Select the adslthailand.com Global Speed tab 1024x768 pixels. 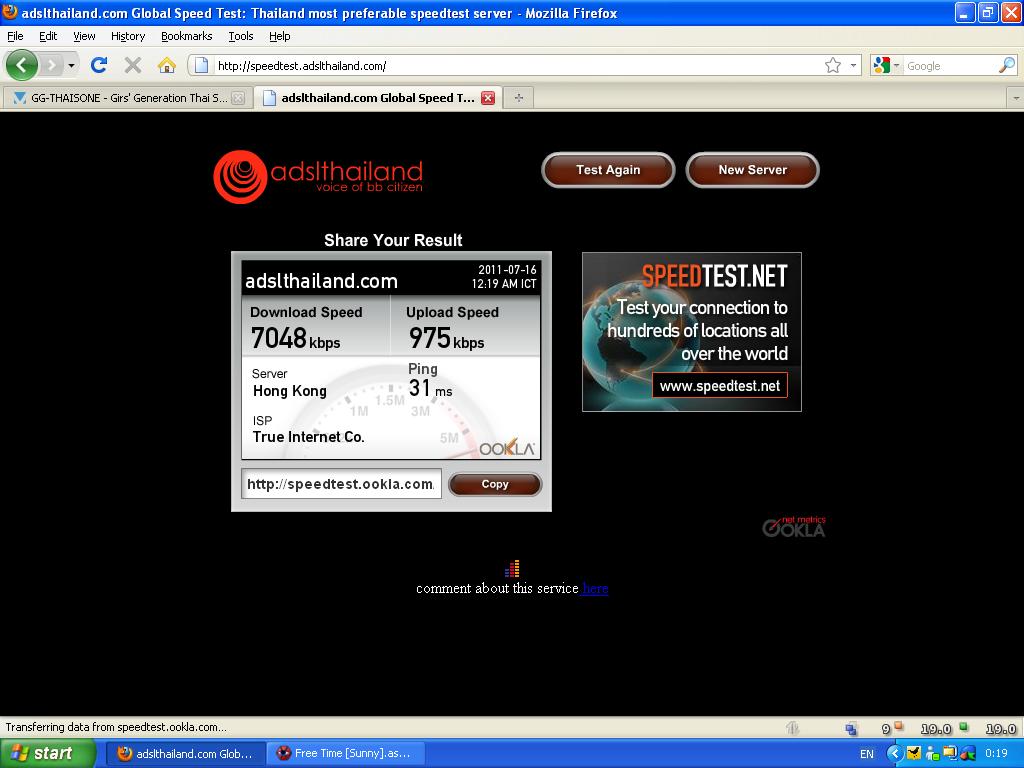tap(378, 98)
